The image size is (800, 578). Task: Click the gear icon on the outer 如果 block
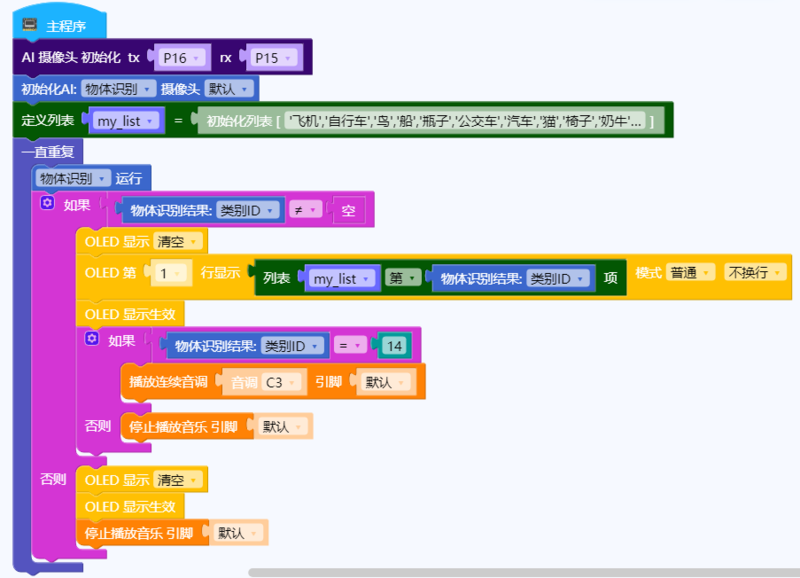tap(47, 204)
